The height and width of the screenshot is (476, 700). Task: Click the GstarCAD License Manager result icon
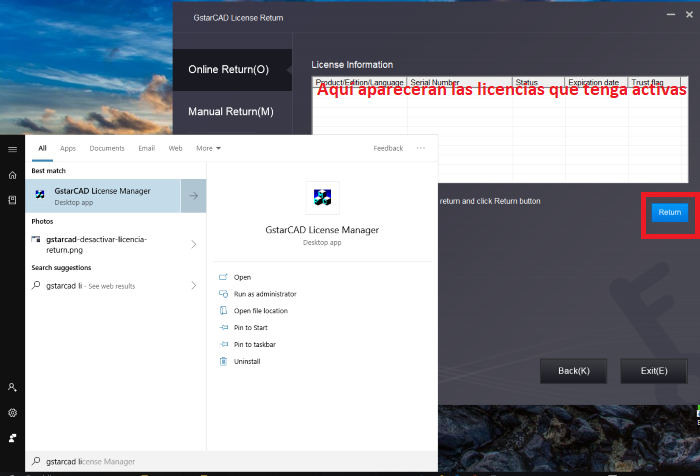pos(40,194)
